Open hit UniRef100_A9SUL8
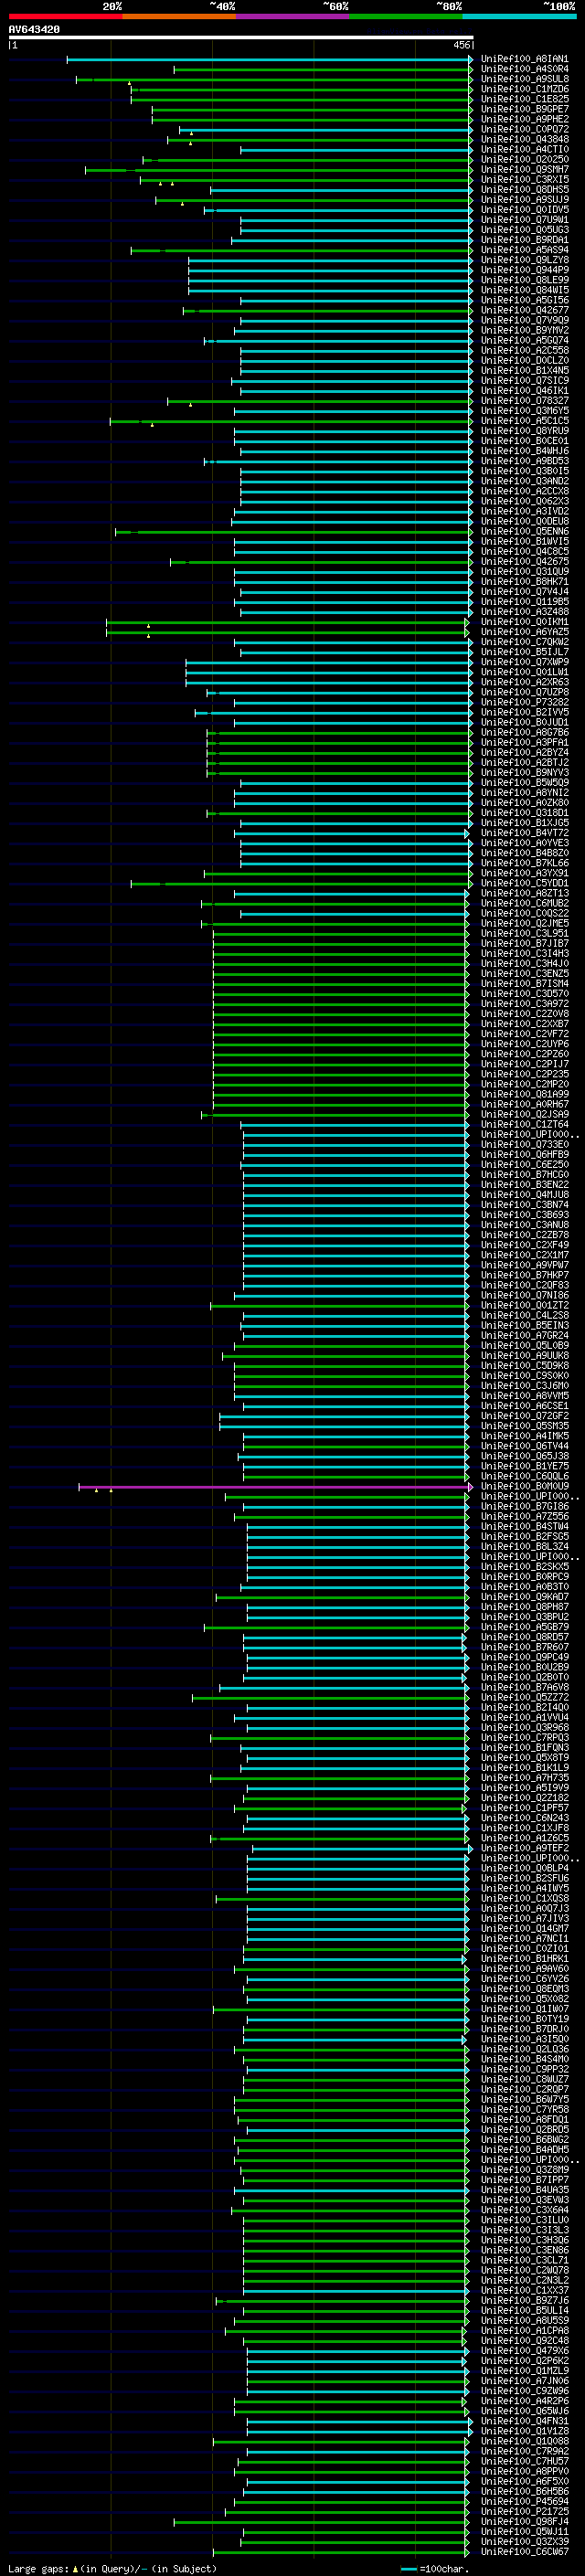Image resolution: width=585 pixels, height=2576 pixels. point(525,79)
